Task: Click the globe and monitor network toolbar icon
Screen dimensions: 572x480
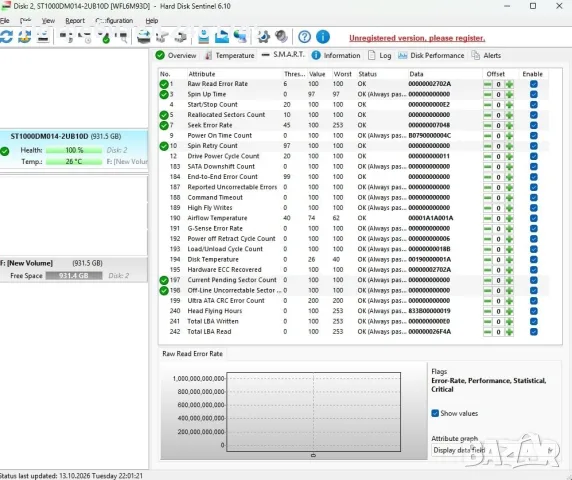Action: (240, 37)
